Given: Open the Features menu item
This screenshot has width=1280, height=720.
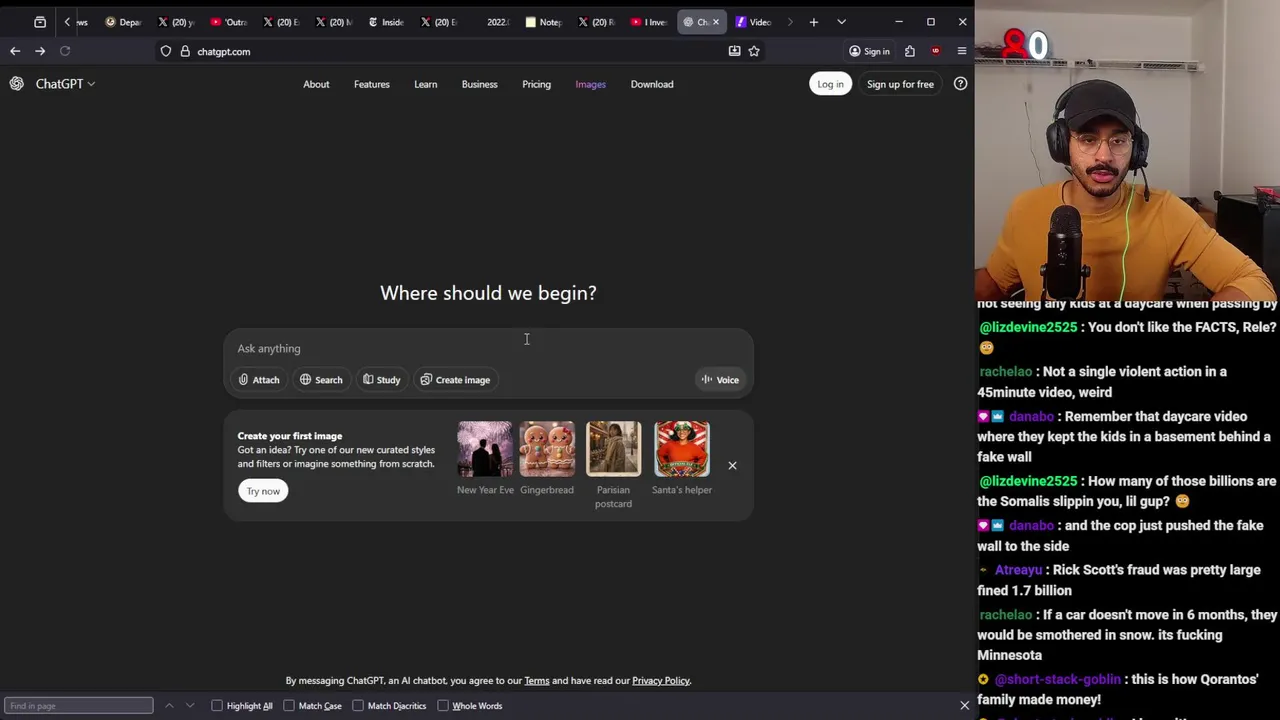Looking at the screenshot, I should (371, 84).
